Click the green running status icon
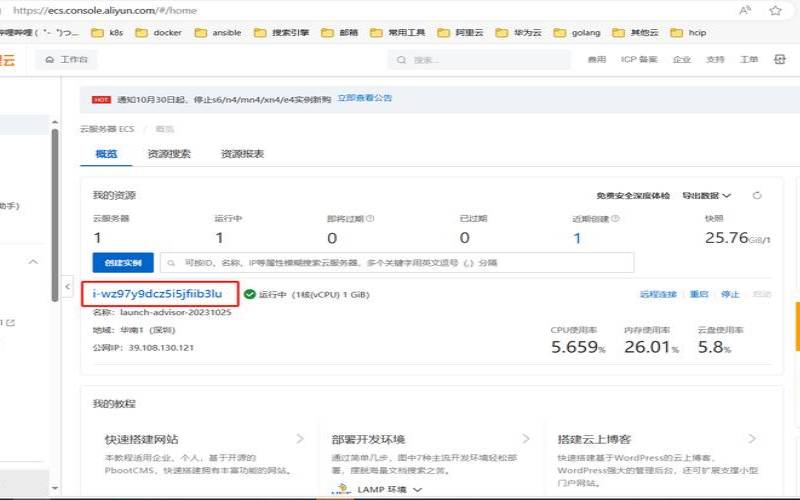 point(249,294)
